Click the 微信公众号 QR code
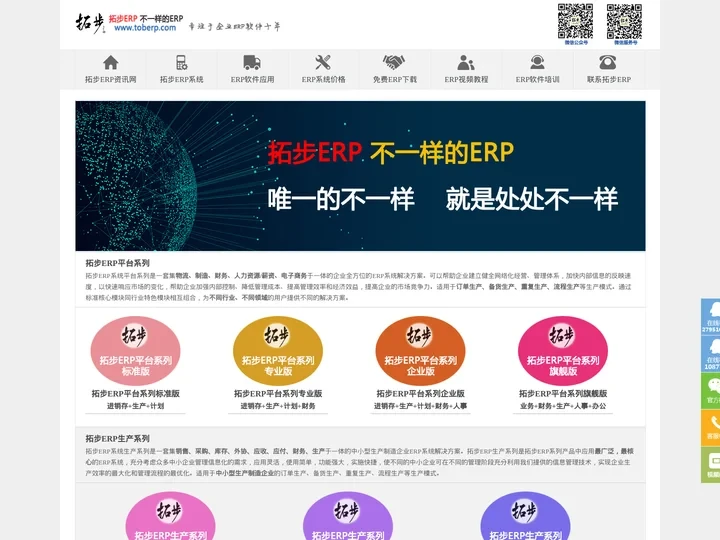The image size is (720, 540). click(x=575, y=22)
